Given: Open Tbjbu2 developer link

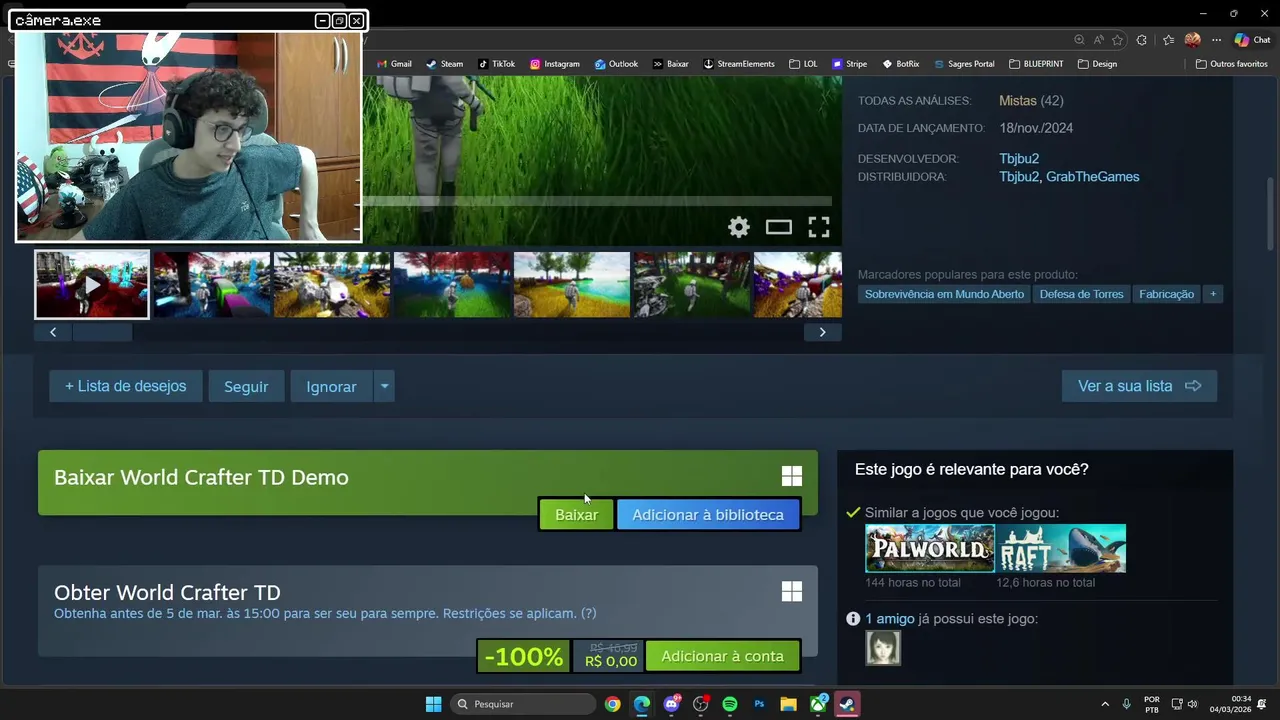Looking at the screenshot, I should click(x=1019, y=159).
